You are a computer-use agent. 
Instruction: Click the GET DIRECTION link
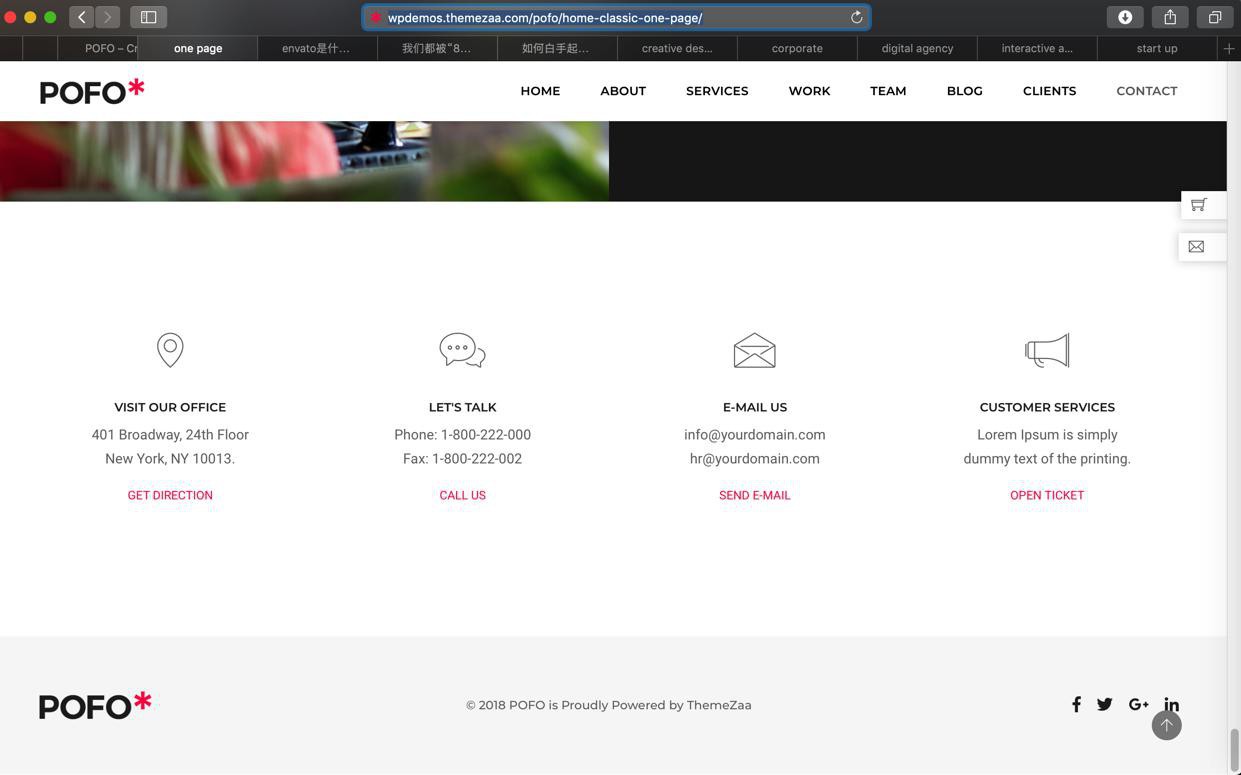(x=170, y=495)
